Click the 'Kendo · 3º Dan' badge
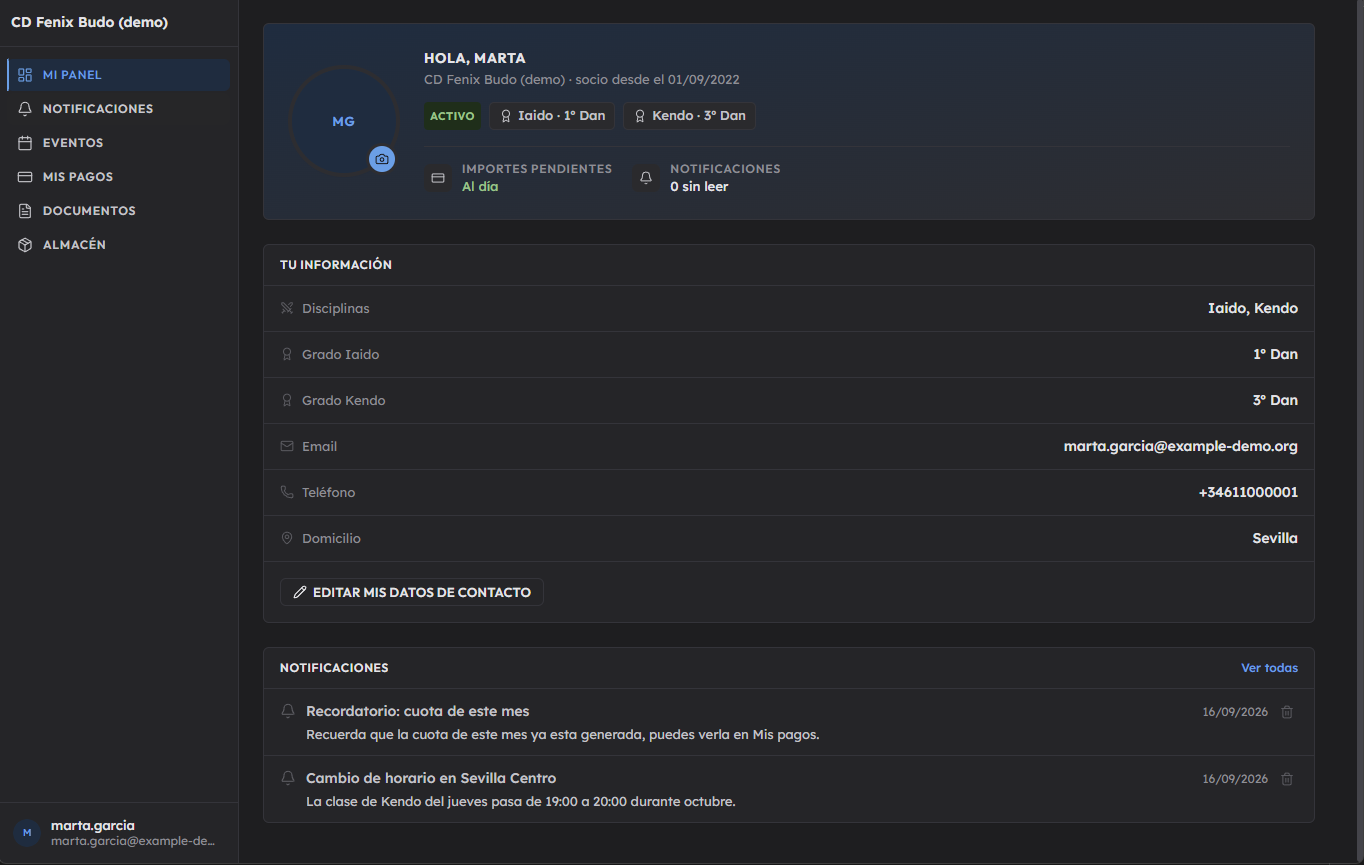Viewport: 1364px width, 865px height. [689, 116]
